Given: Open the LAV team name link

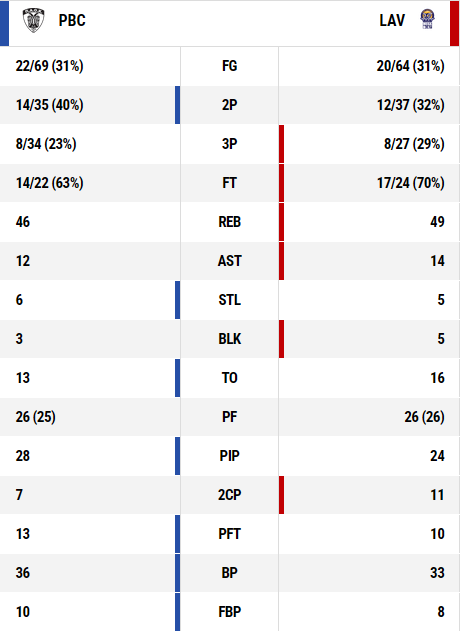Looking at the screenshot, I should [x=392, y=21].
